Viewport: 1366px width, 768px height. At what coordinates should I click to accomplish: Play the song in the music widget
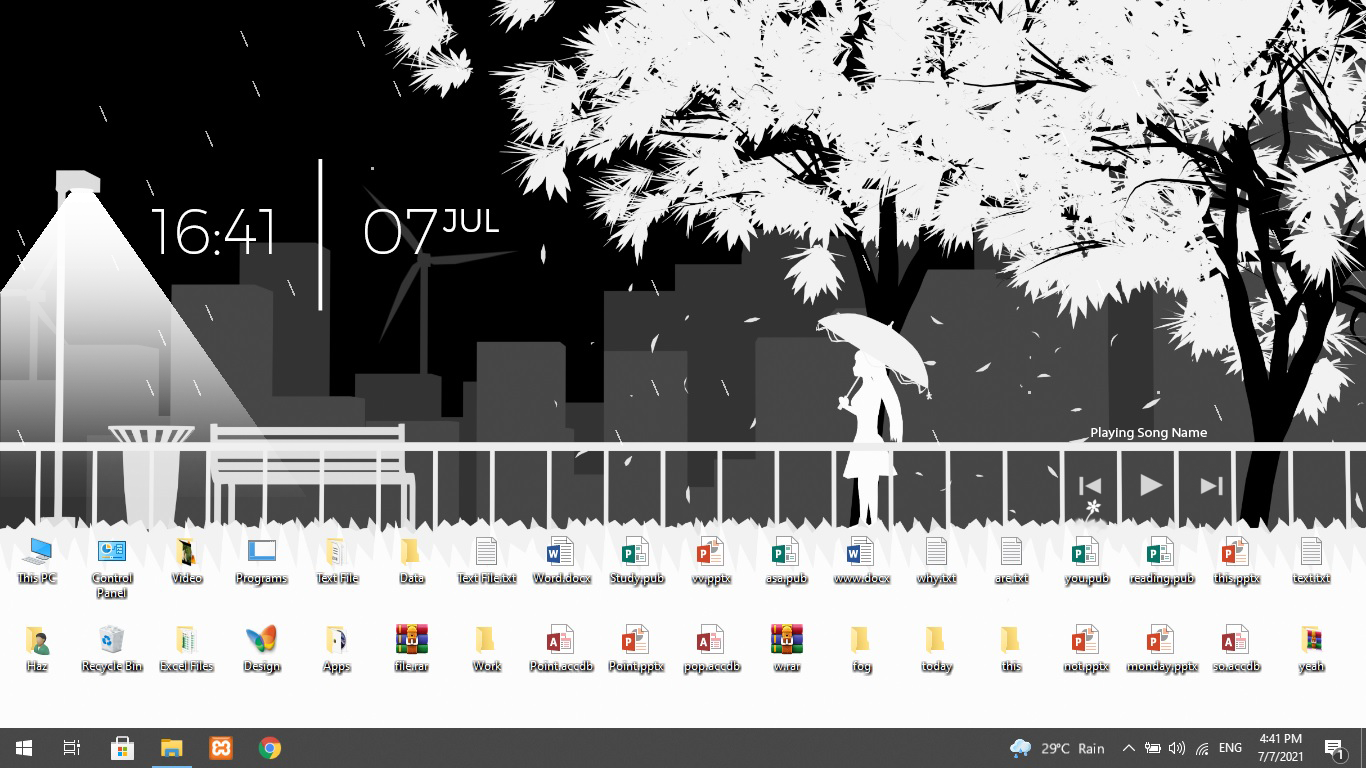click(x=1150, y=485)
